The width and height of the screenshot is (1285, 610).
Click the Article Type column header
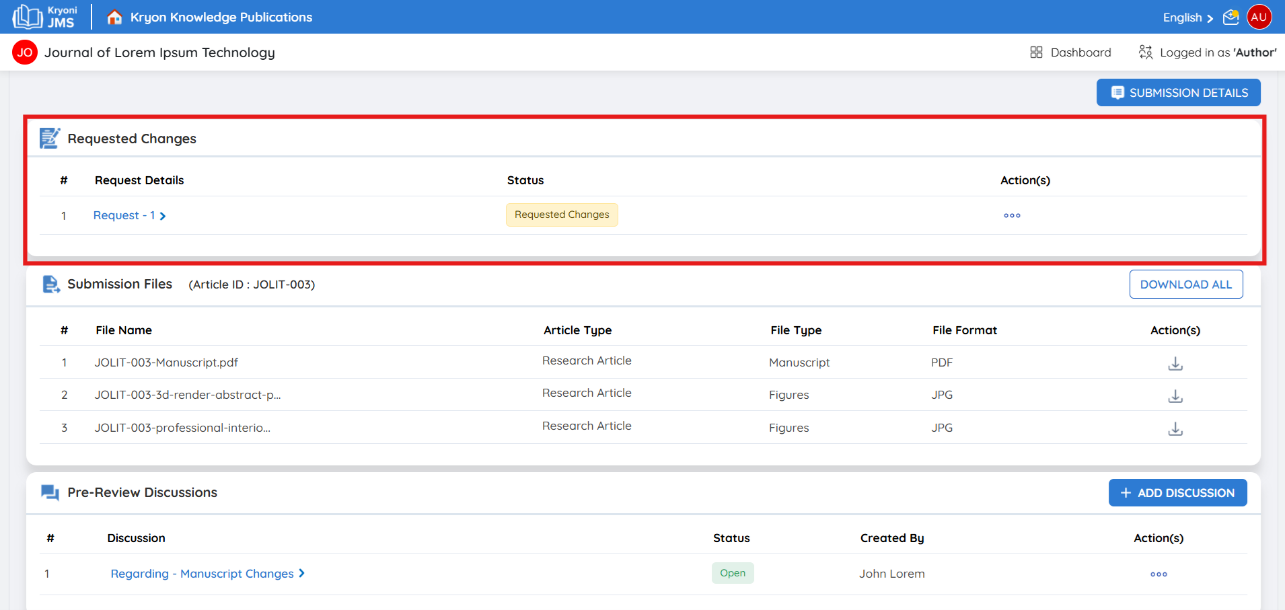pyautogui.click(x=578, y=330)
